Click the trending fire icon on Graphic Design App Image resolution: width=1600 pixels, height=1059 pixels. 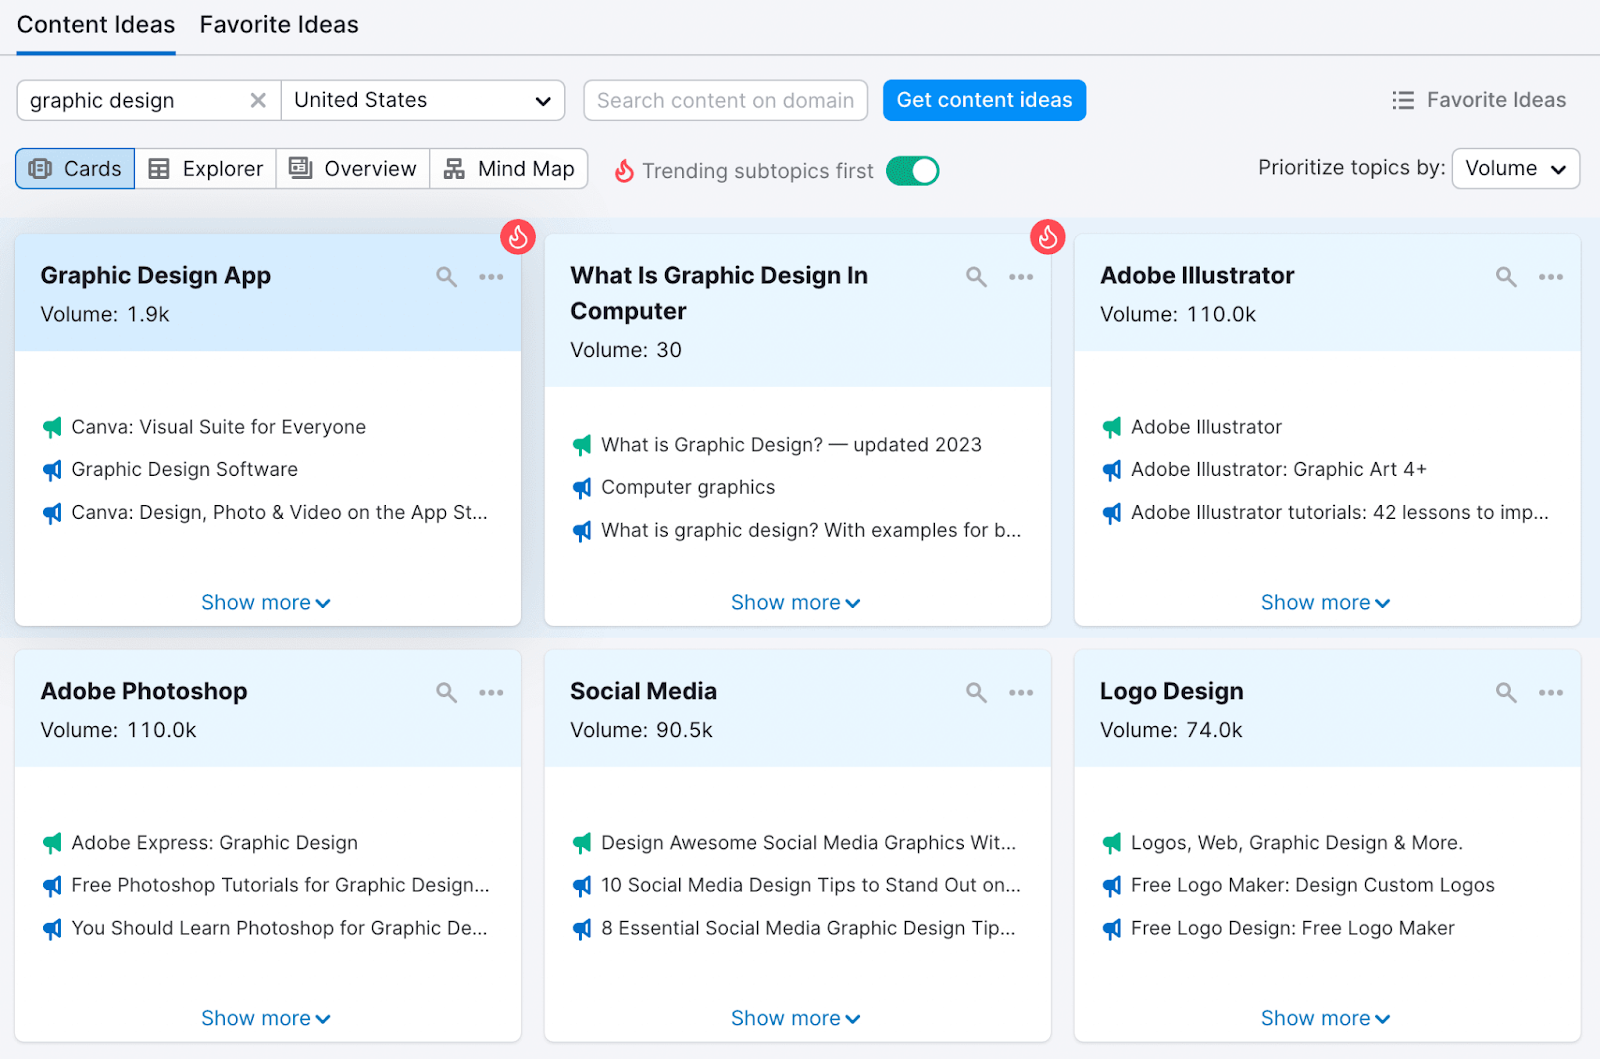(517, 237)
